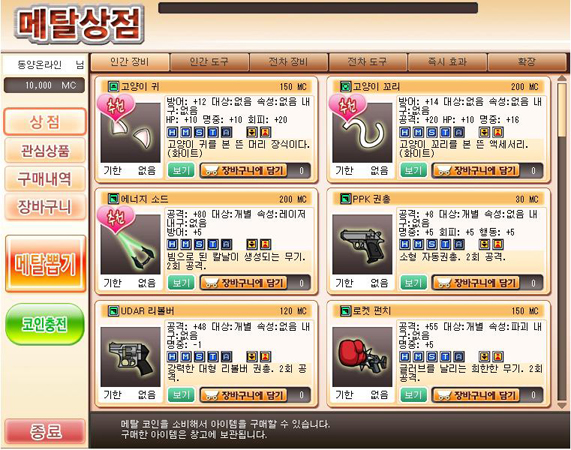Add PPK 권총 to cart with 장바구니에 담기

pos(477,283)
